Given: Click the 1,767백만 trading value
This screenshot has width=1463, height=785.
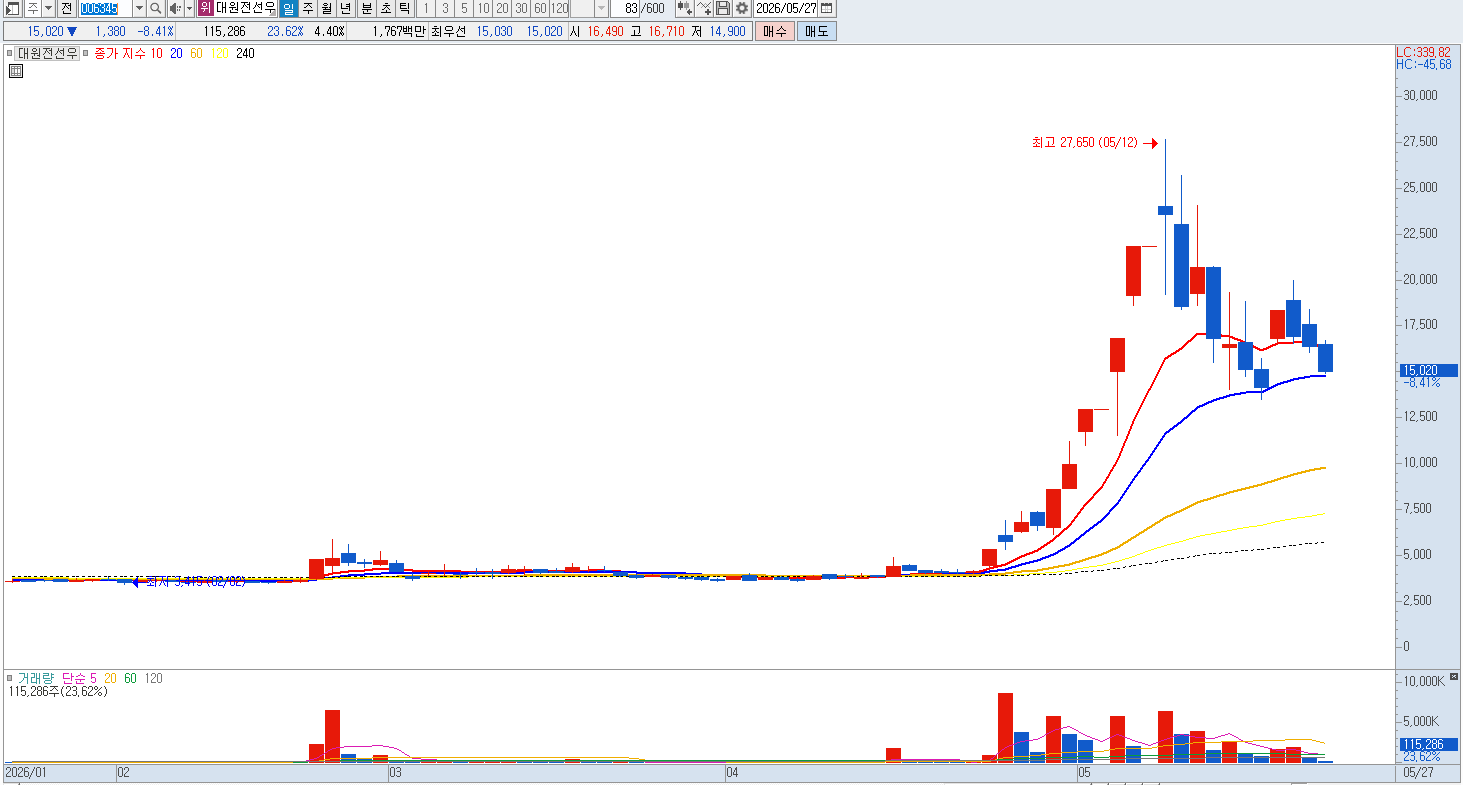Looking at the screenshot, I should coord(399,31).
